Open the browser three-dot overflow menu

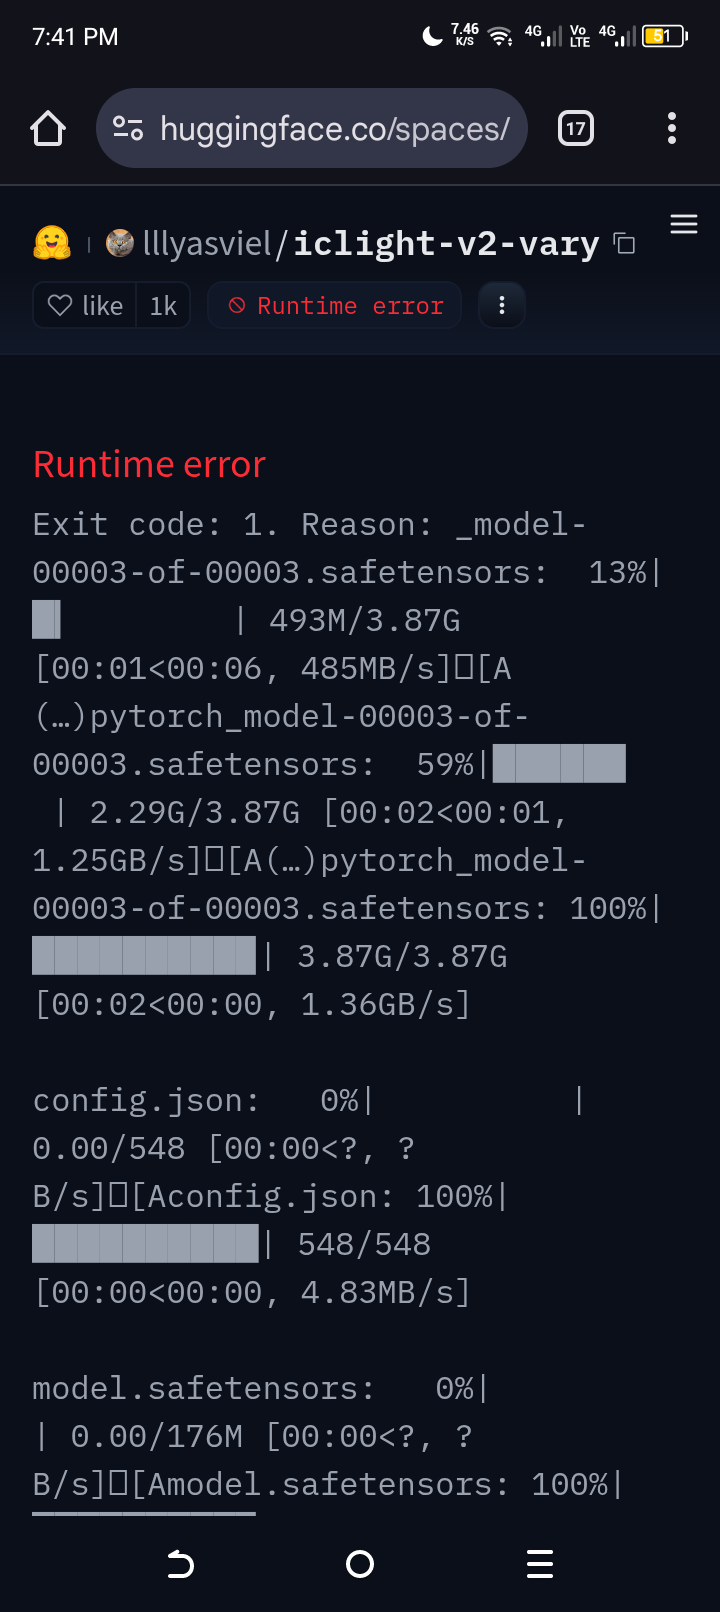(671, 128)
